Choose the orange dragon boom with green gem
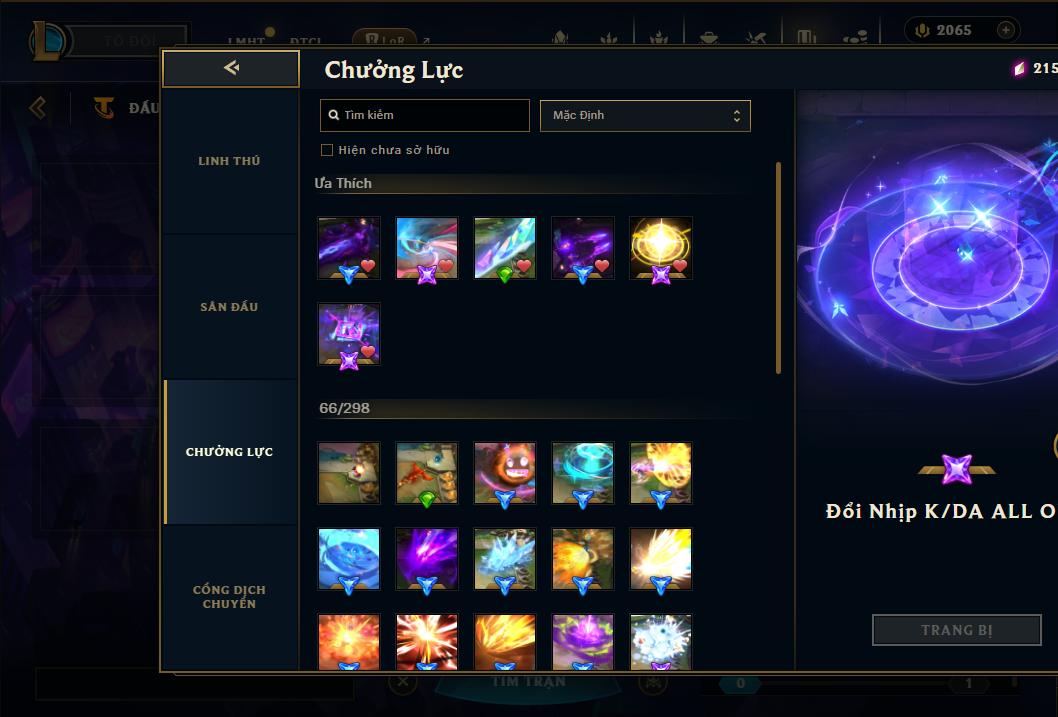Viewport: 1058px width, 717px height. 426,473
